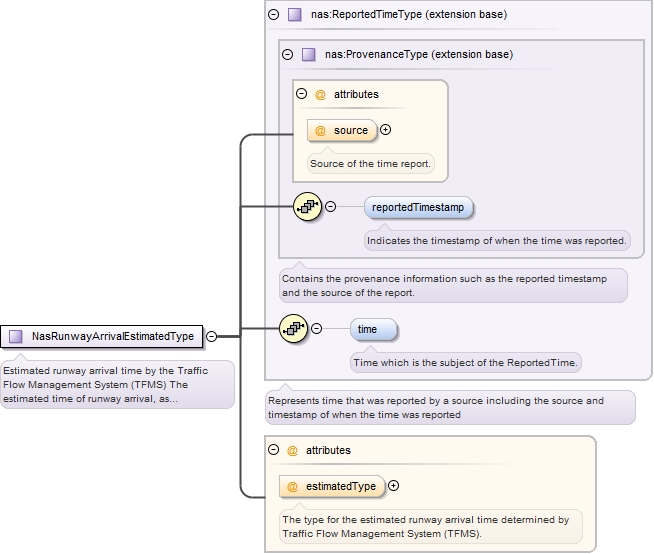Viewport: 654px width, 554px height.
Task: Expand the estimatedType attribute plus button
Action: [x=393, y=486]
